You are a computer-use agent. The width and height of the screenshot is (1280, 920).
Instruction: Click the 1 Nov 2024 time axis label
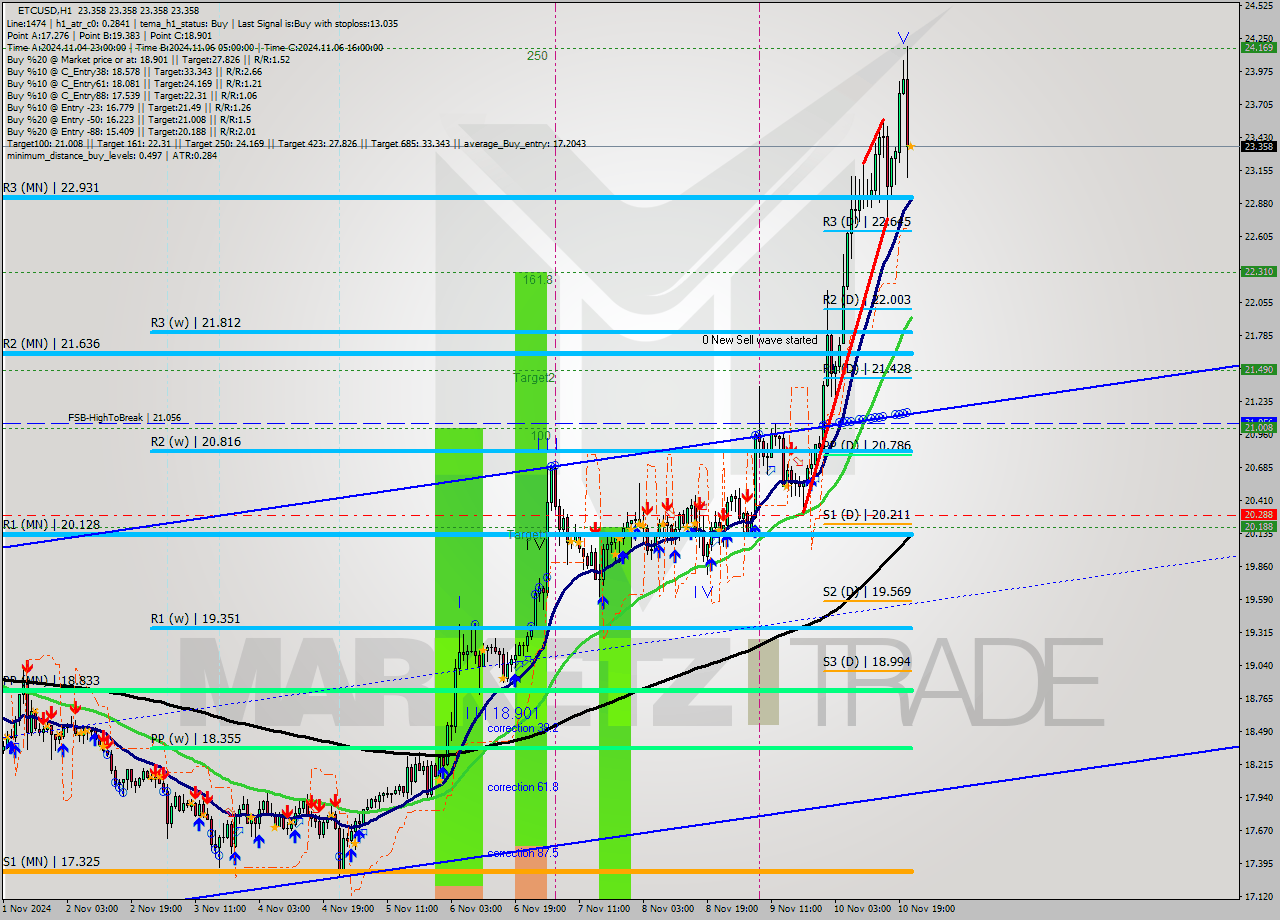tap(24, 909)
